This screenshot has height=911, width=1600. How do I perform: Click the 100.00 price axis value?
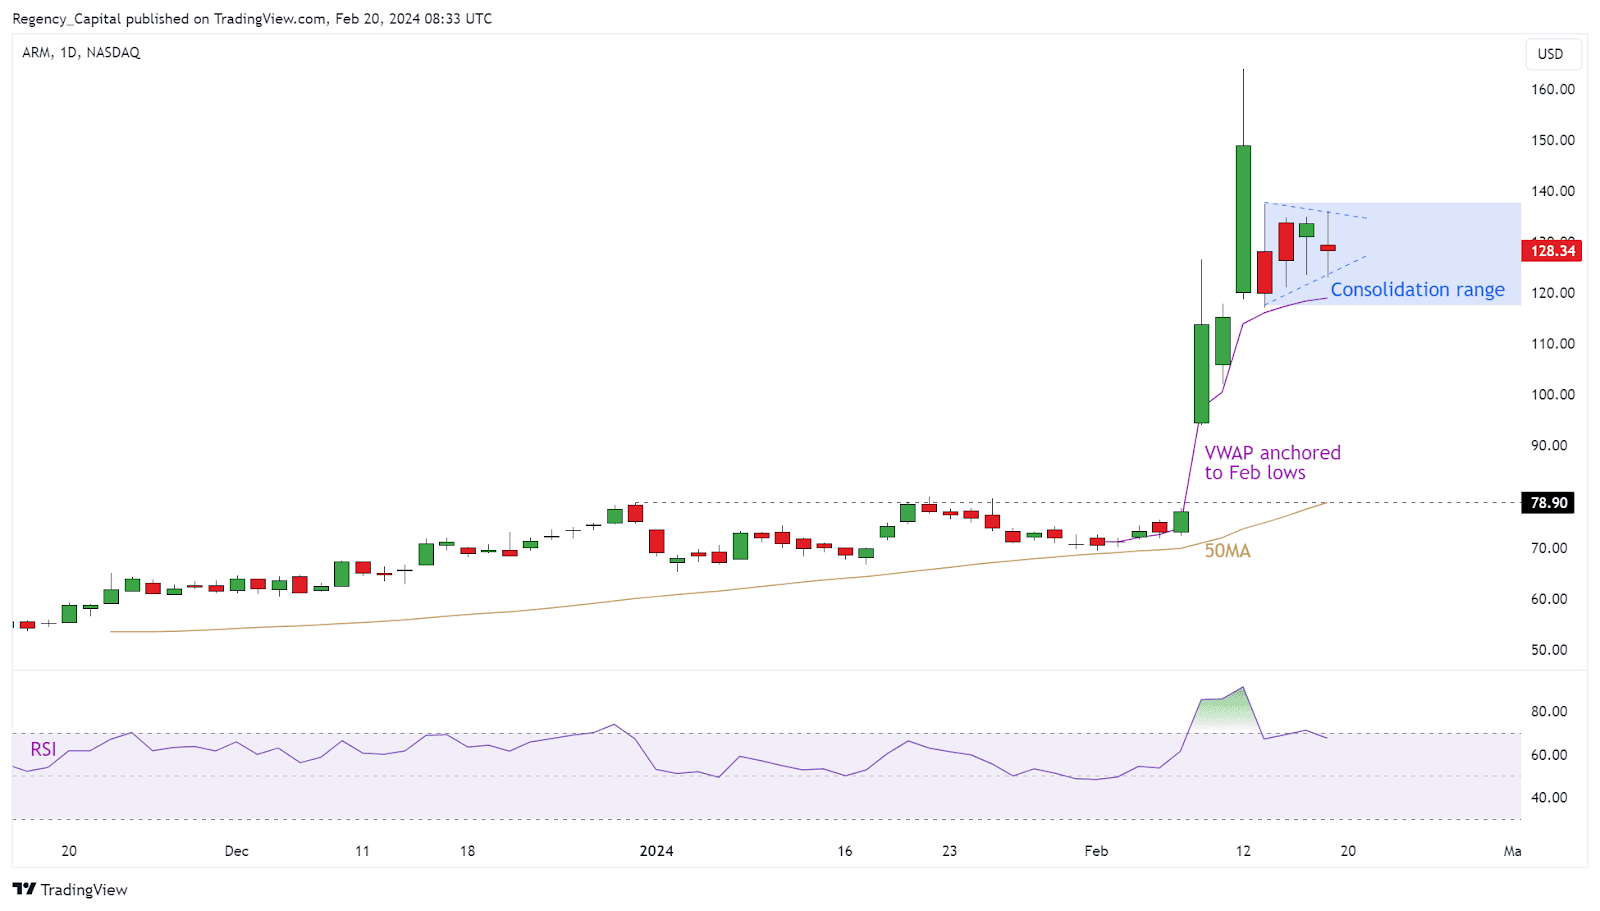tap(1552, 394)
